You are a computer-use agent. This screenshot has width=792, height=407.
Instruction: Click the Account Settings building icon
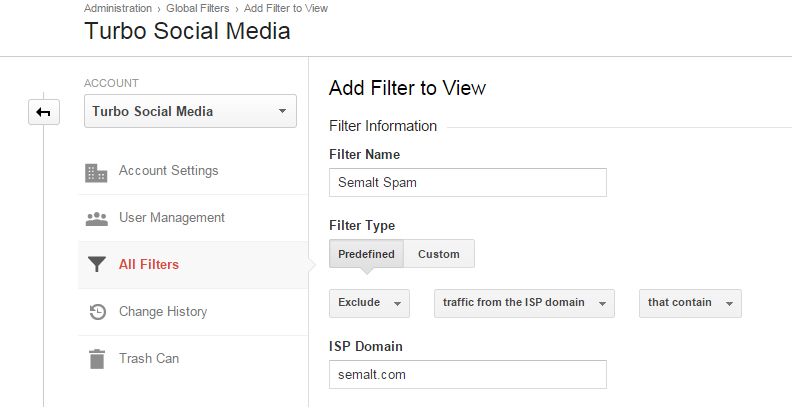point(97,172)
